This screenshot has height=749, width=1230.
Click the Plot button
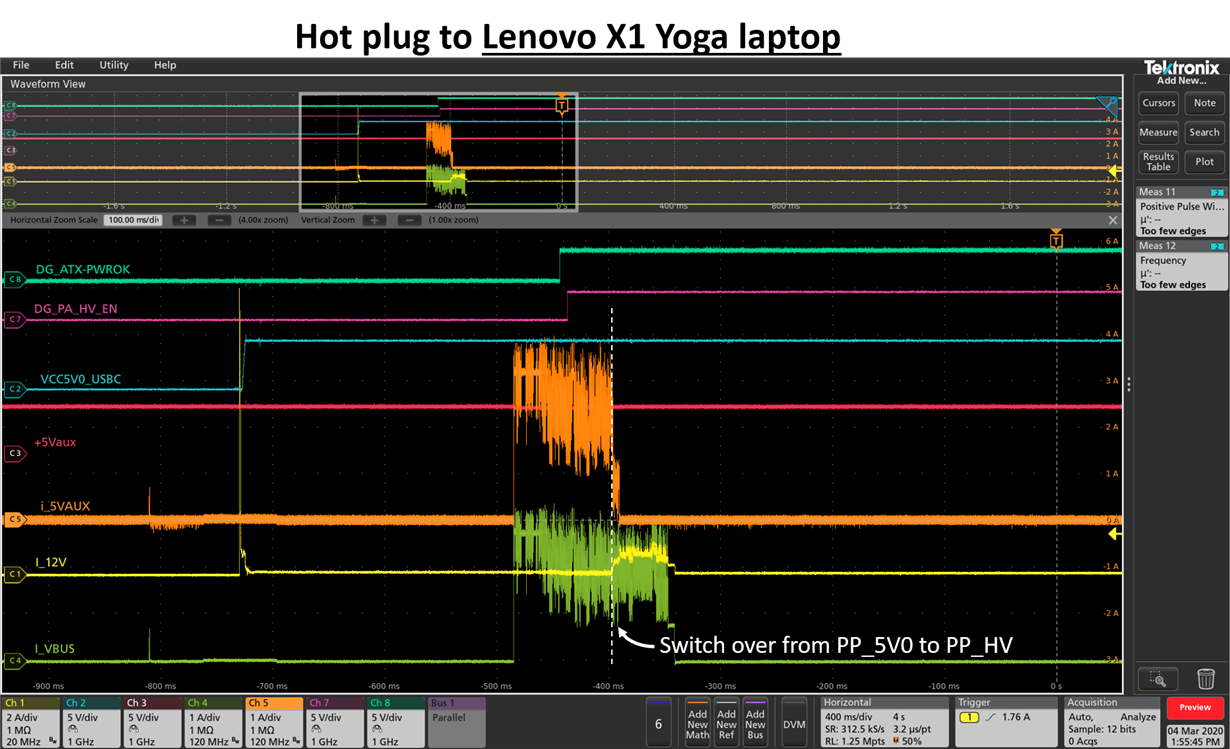pyautogui.click(x=1205, y=162)
